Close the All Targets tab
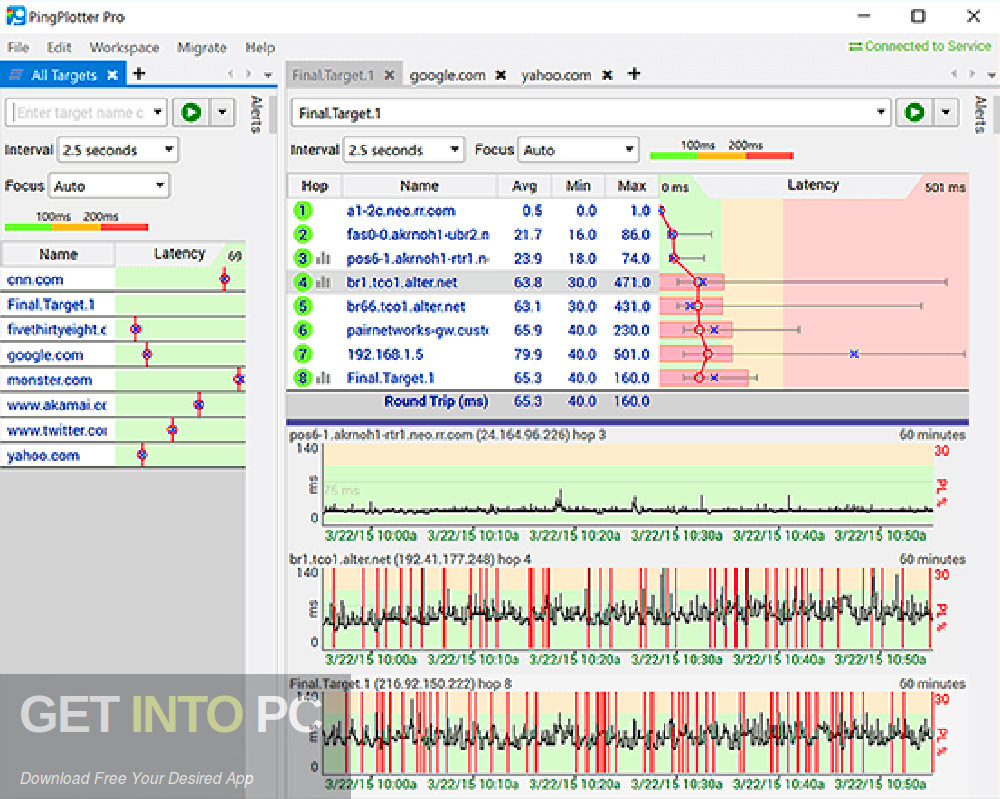1000x799 pixels. [x=112, y=75]
